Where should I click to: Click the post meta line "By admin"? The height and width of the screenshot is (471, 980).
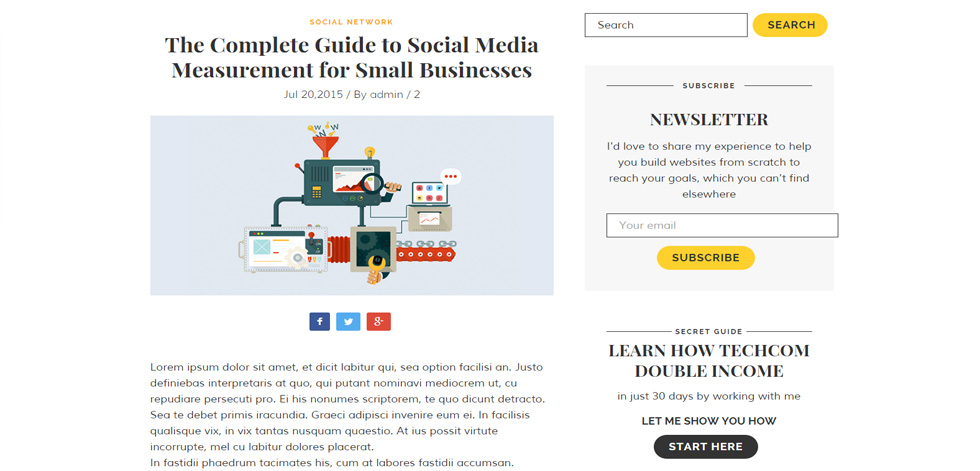pos(378,95)
